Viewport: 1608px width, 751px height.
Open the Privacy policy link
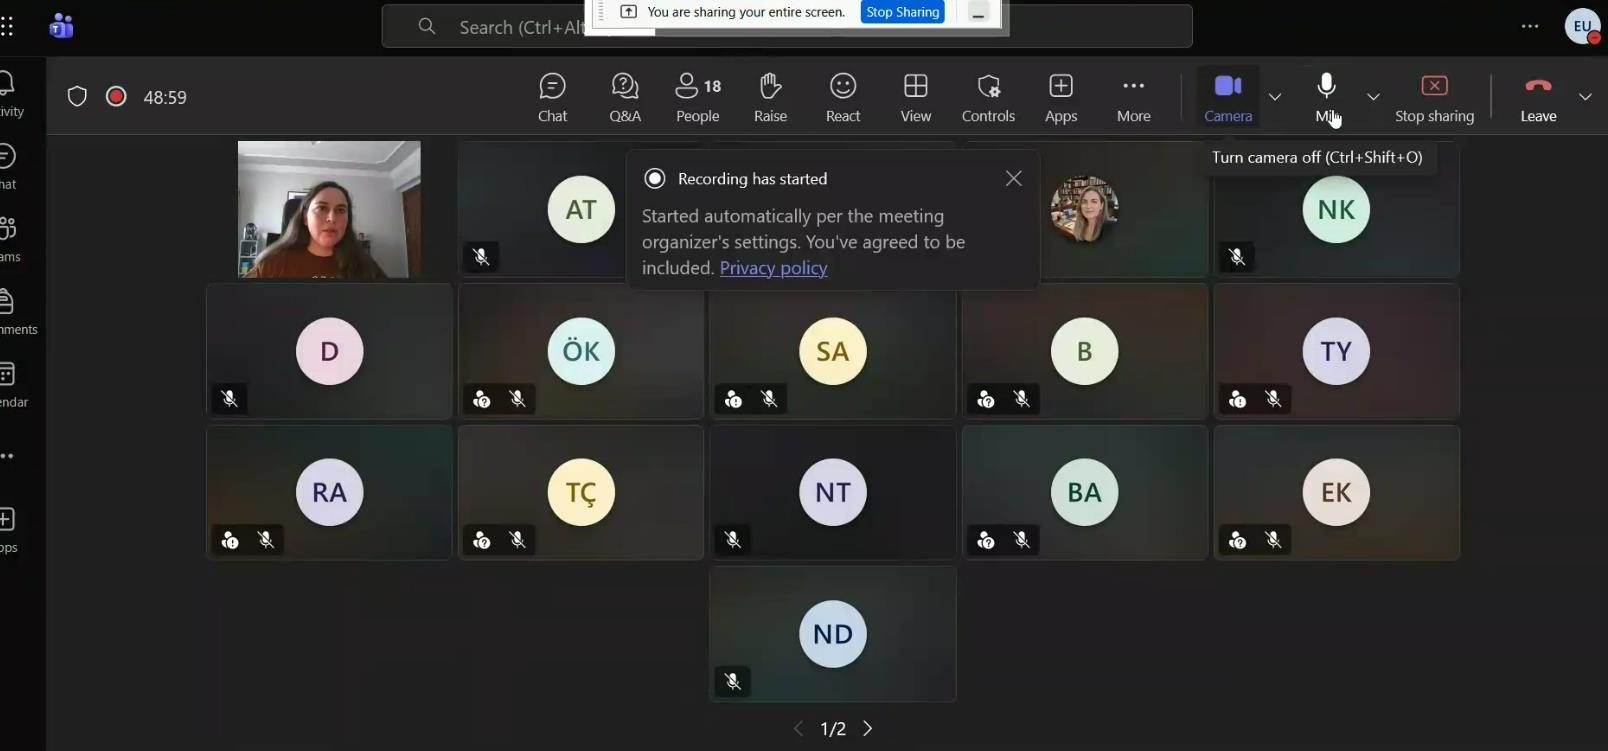(x=773, y=268)
